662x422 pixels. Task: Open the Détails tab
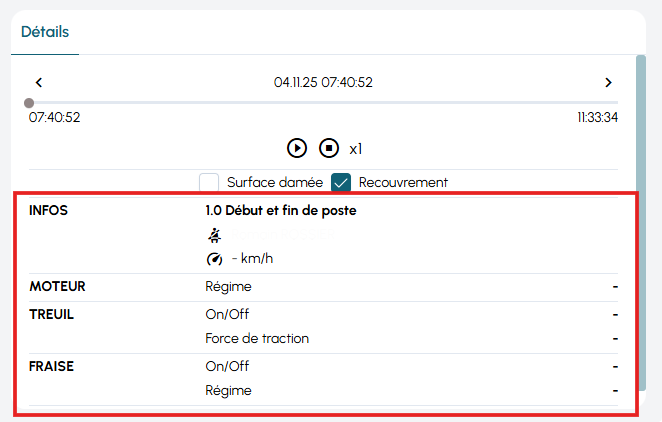click(x=45, y=32)
